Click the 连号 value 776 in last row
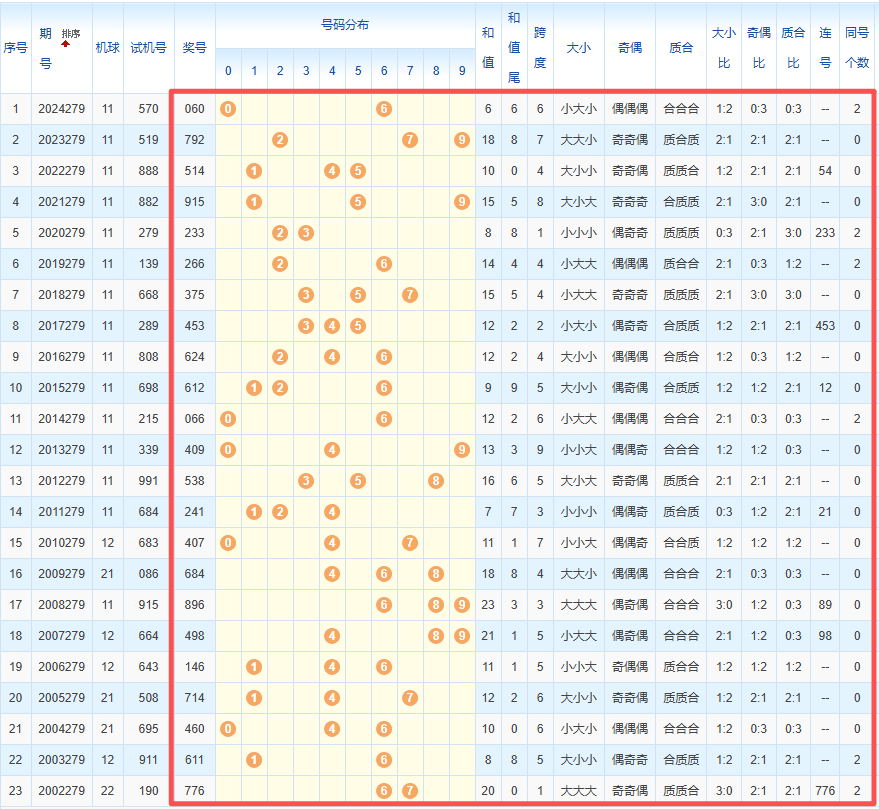Screen dimensions: 879x809 (x=825, y=790)
